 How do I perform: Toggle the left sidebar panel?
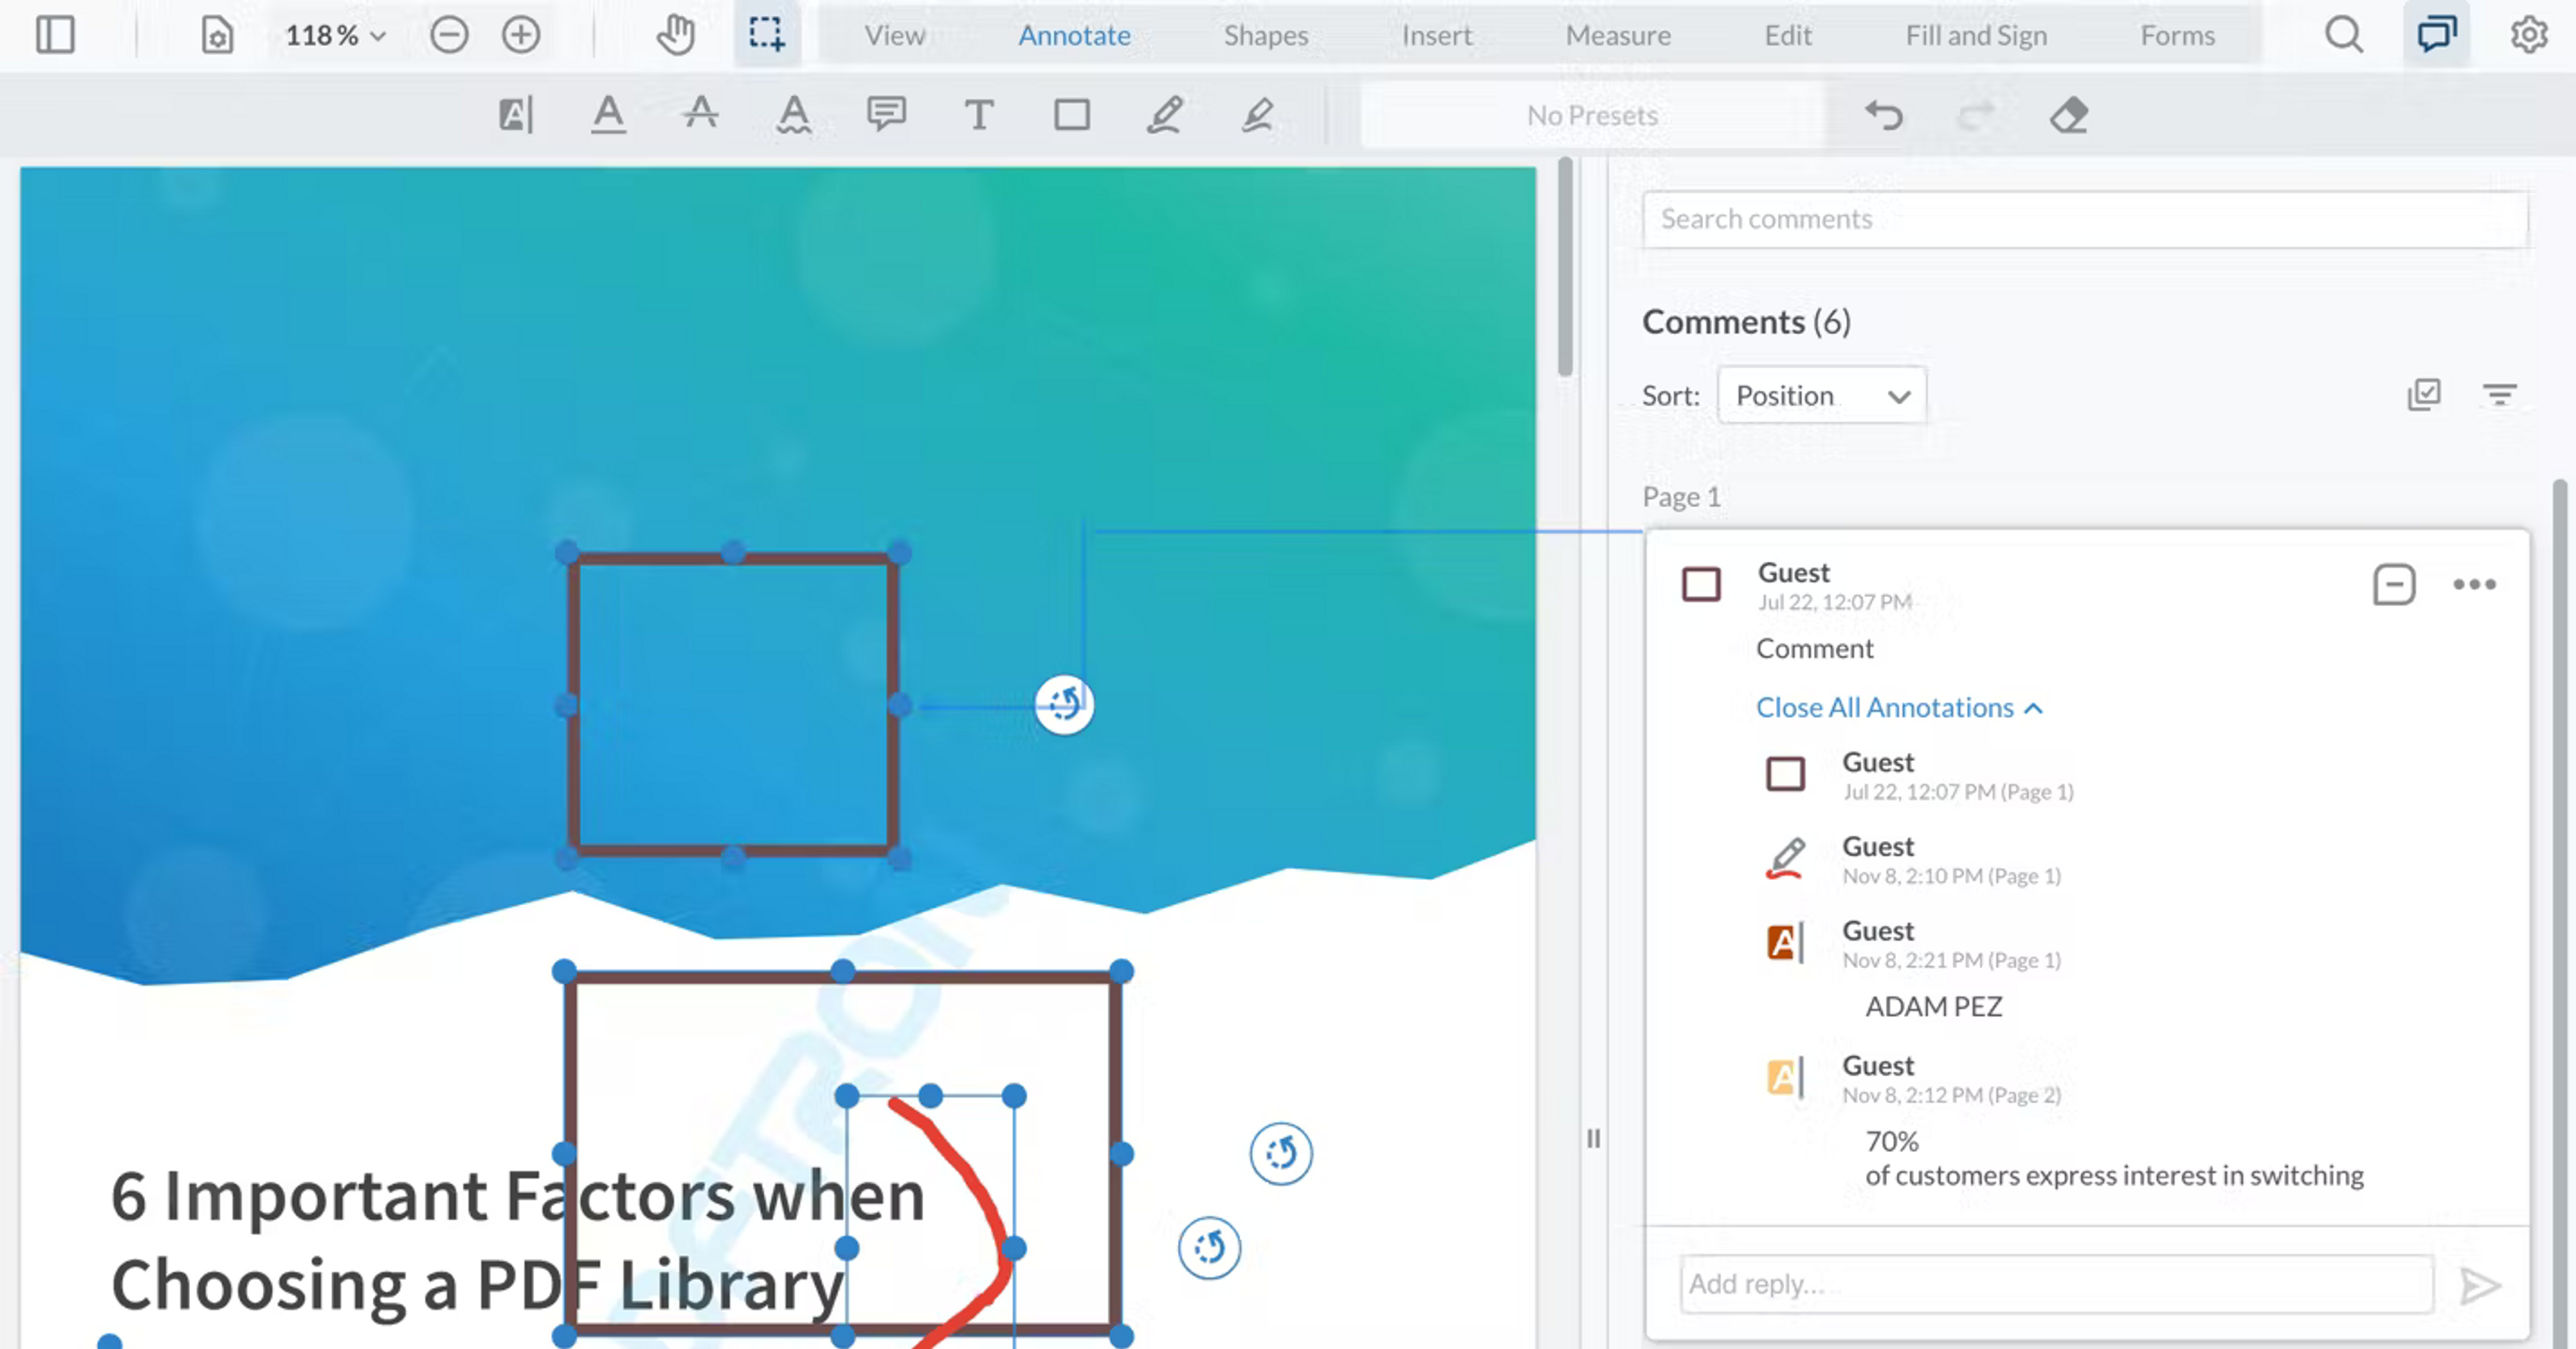click(55, 35)
